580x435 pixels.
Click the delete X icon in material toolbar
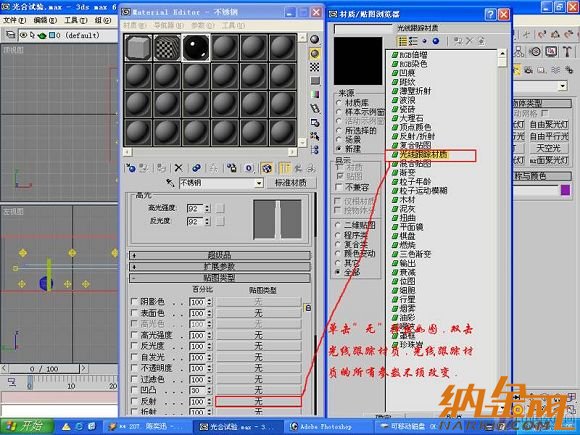point(178,168)
